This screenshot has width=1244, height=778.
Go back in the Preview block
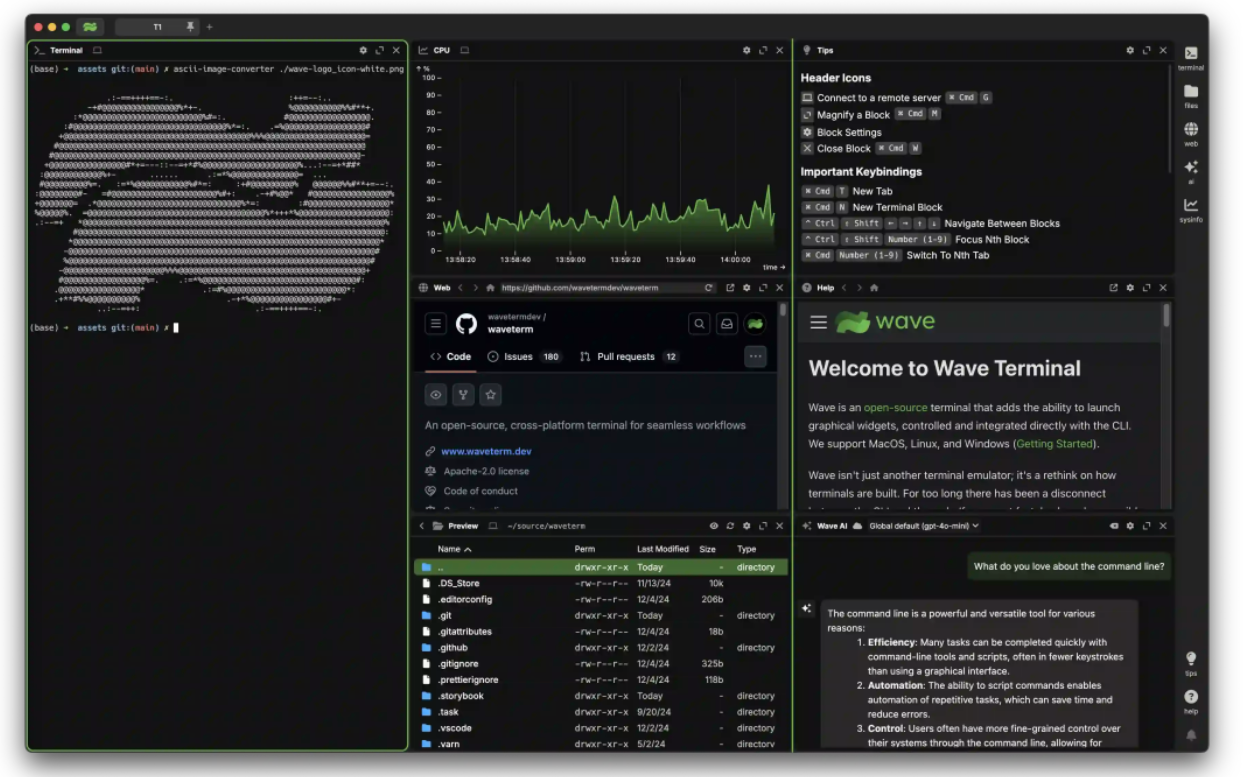tap(422, 526)
